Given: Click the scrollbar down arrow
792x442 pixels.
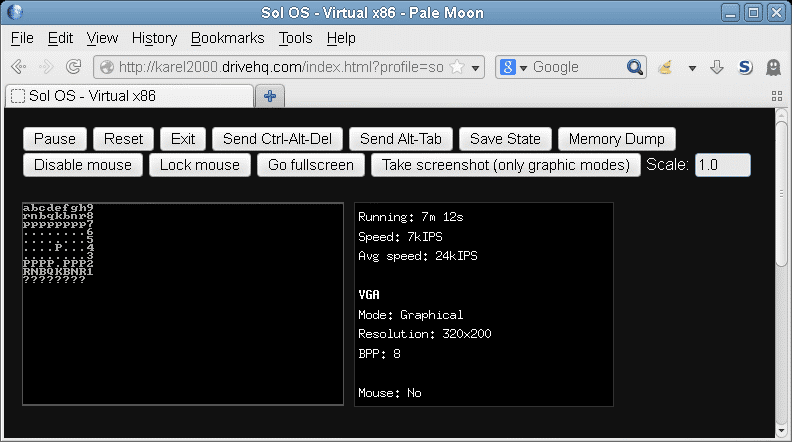Looking at the screenshot, I should [781, 431].
